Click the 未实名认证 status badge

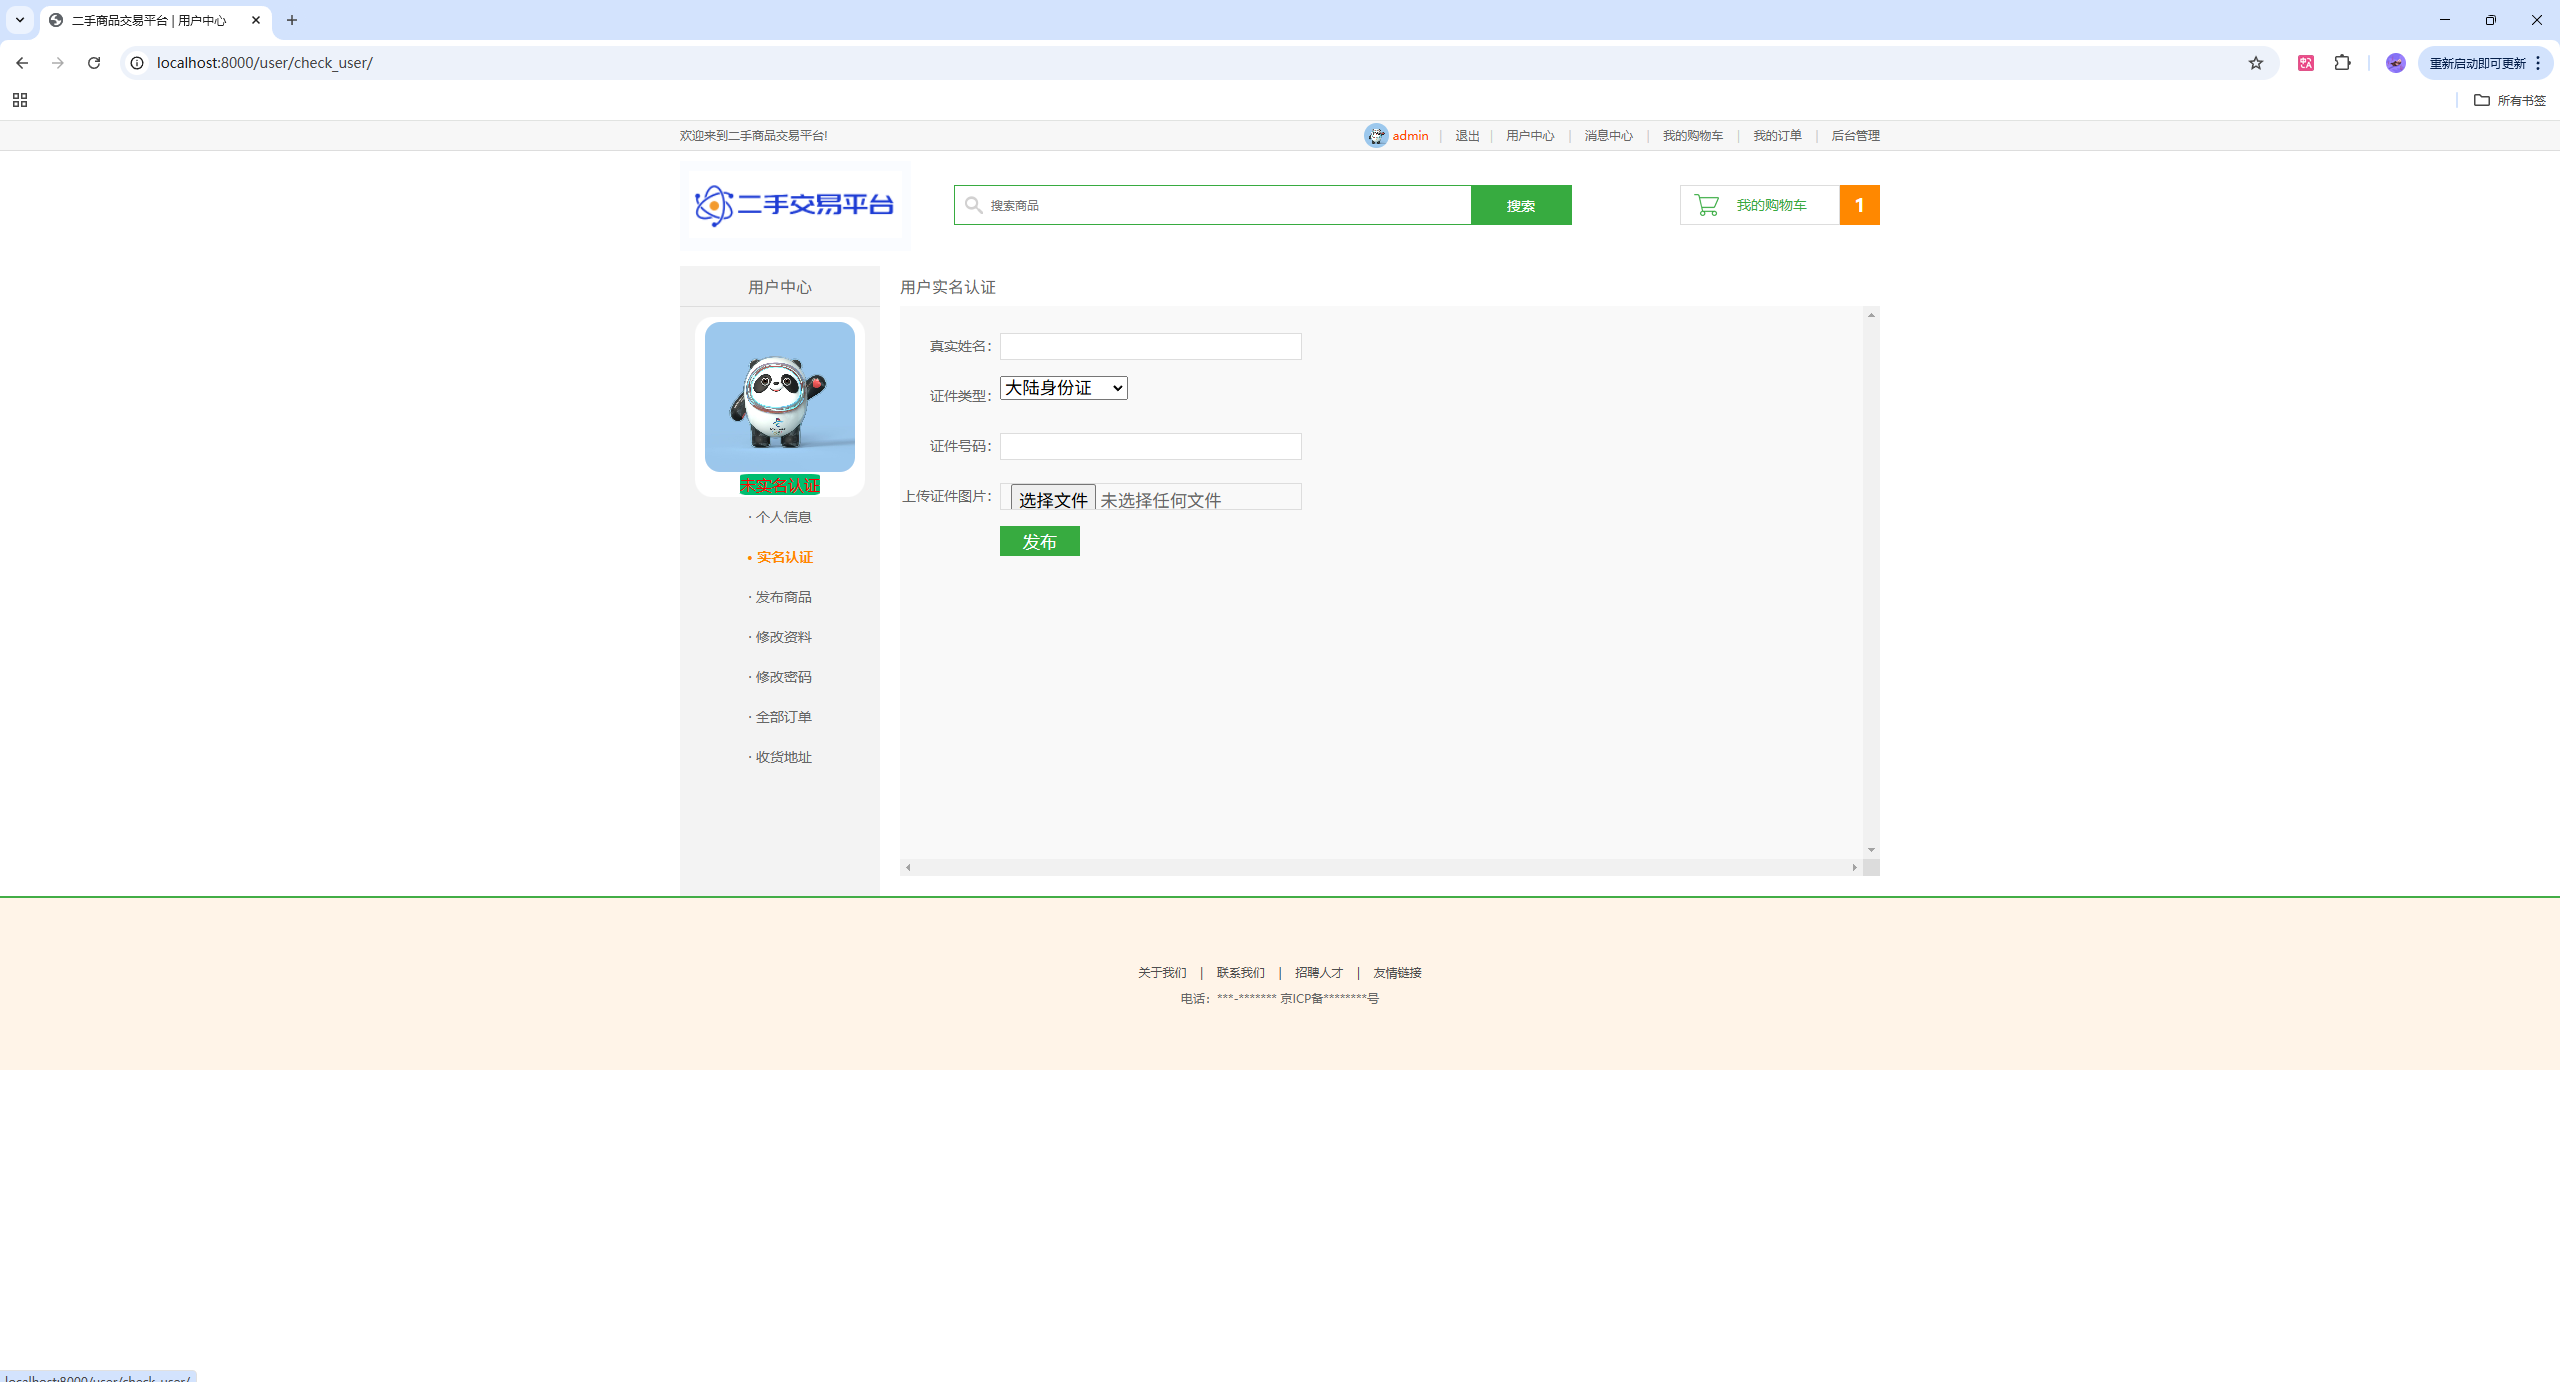pos(780,485)
